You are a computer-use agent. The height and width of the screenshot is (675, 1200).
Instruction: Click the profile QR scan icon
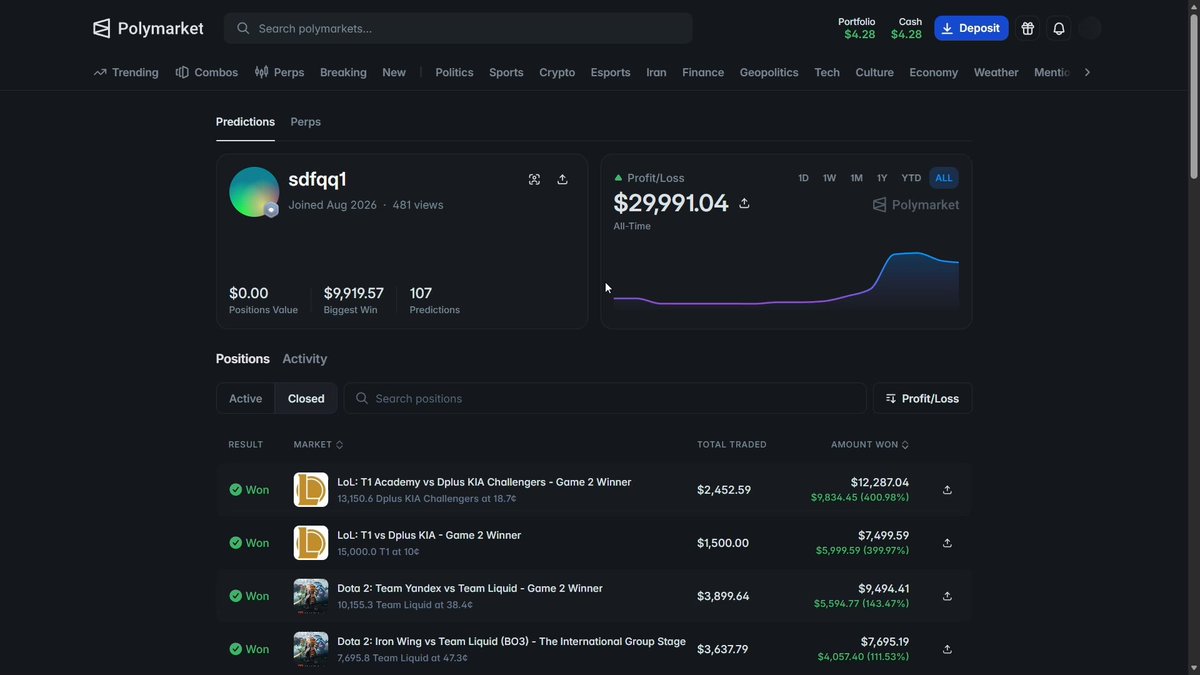[x=534, y=179]
